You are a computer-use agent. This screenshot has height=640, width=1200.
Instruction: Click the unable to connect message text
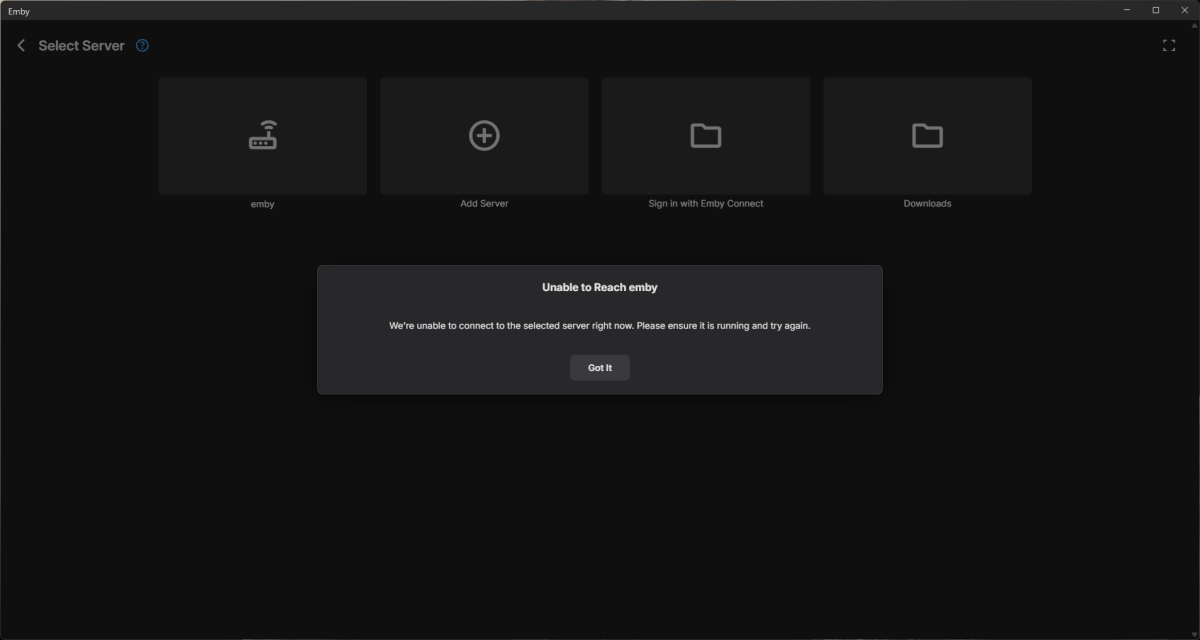click(600, 326)
